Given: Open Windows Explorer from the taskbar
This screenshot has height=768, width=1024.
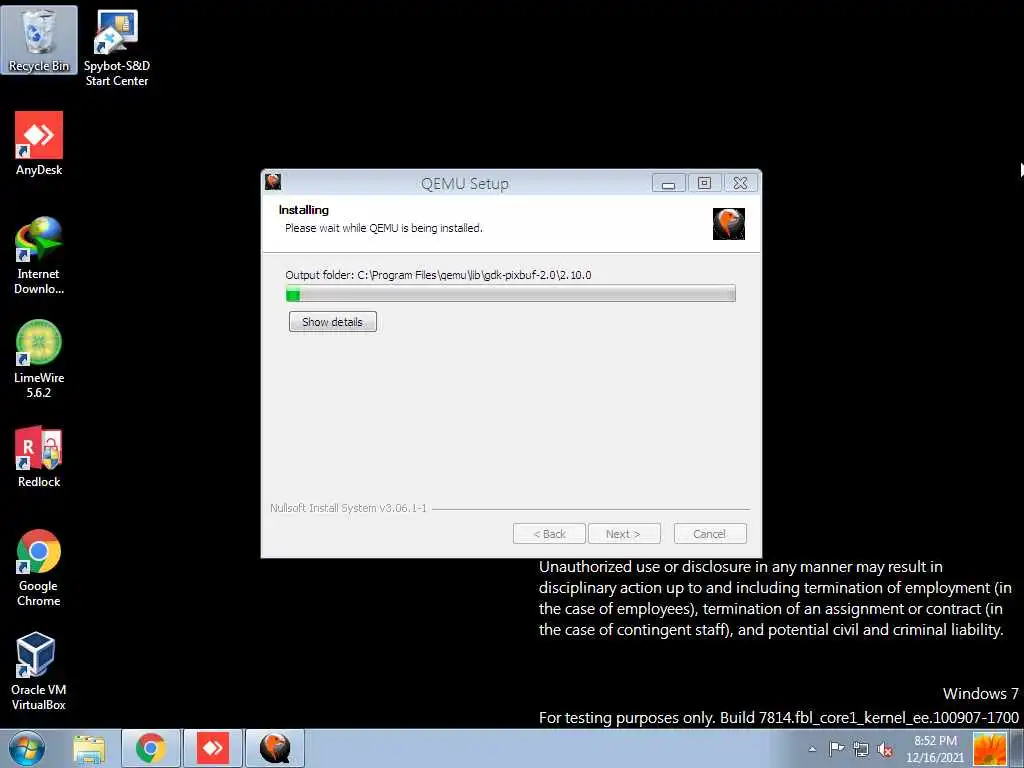Looking at the screenshot, I should tap(89, 748).
